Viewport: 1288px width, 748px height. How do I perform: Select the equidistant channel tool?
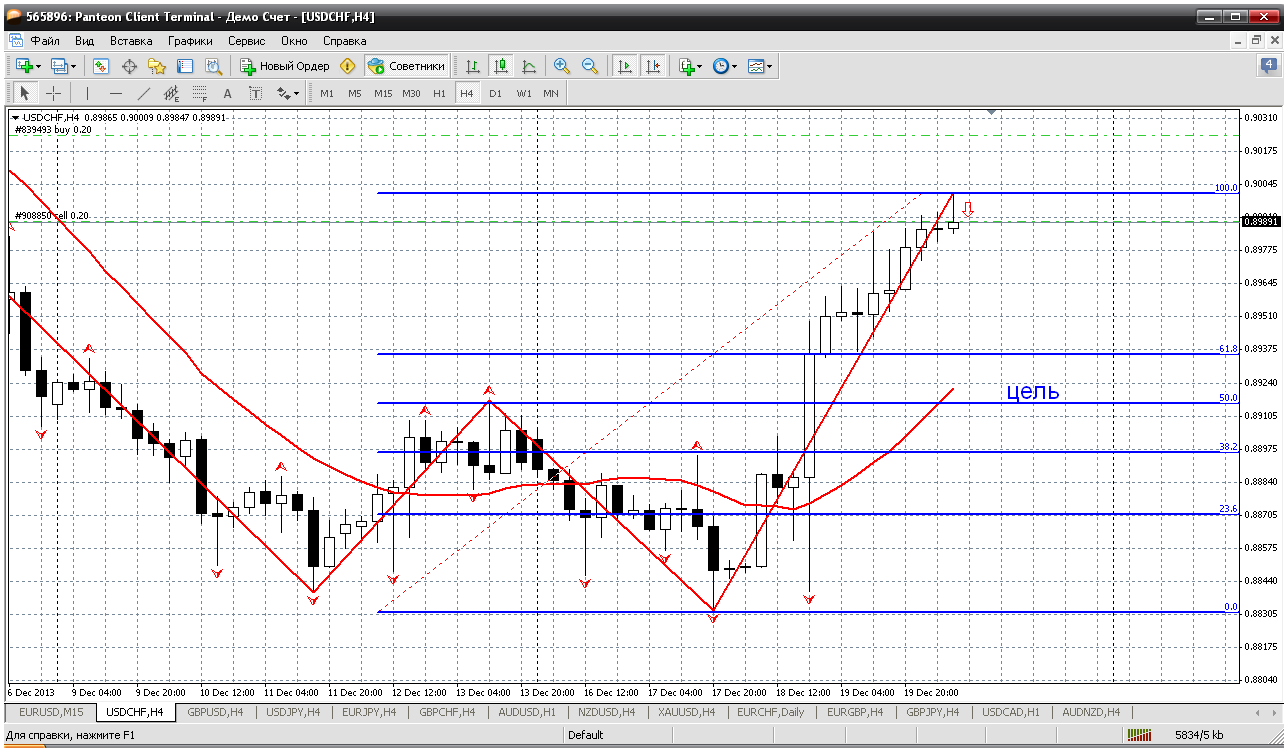[x=171, y=93]
